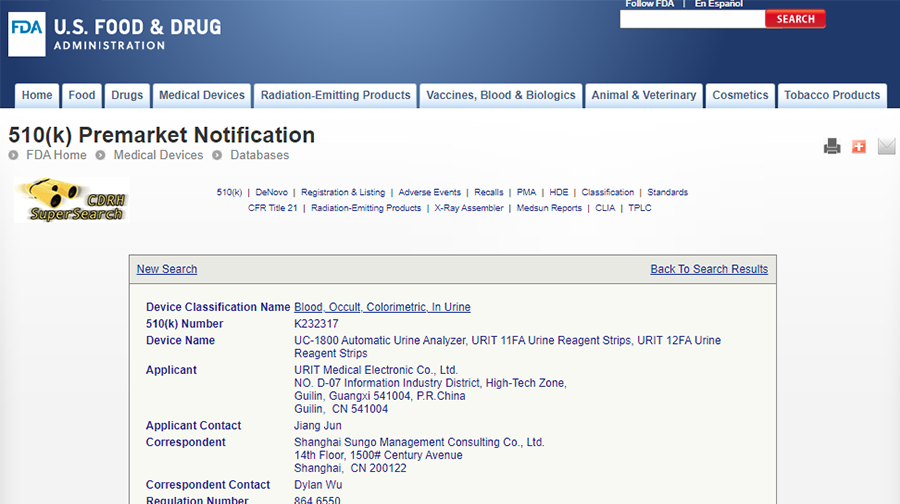Image resolution: width=900 pixels, height=504 pixels.
Task: Select the Recalls database link
Action: pos(489,192)
